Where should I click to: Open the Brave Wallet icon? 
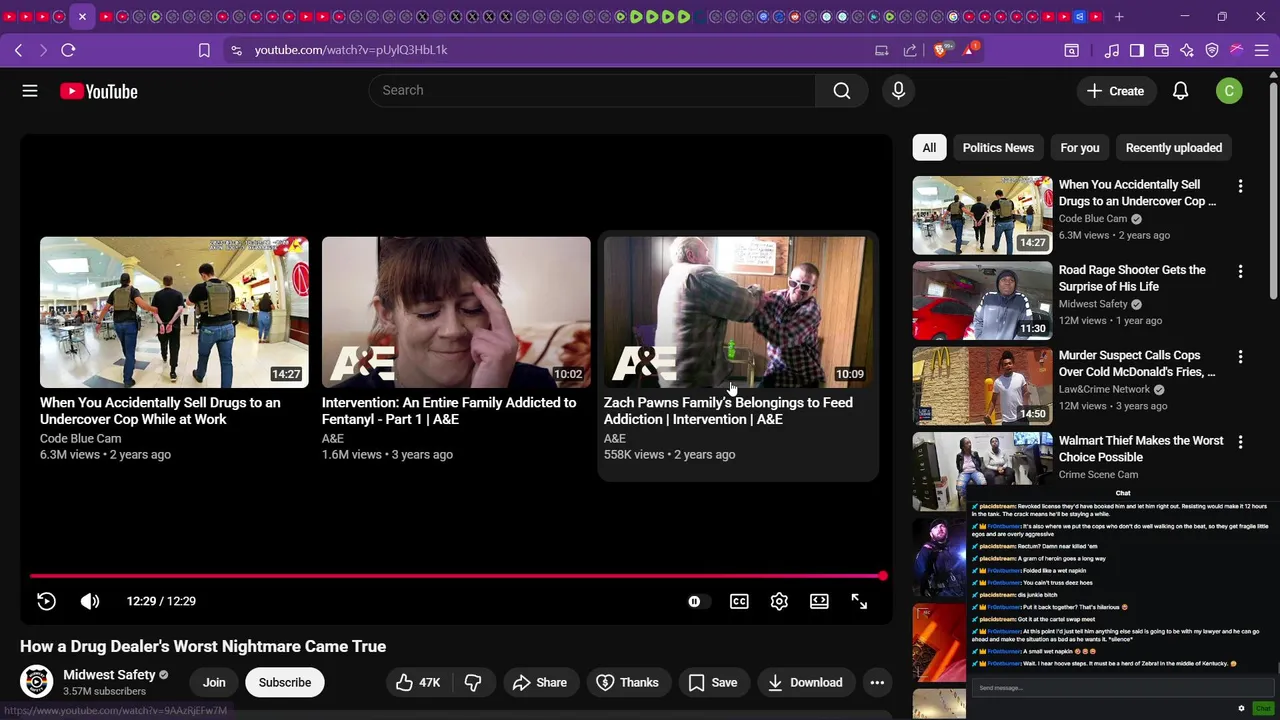pyautogui.click(x=1162, y=50)
